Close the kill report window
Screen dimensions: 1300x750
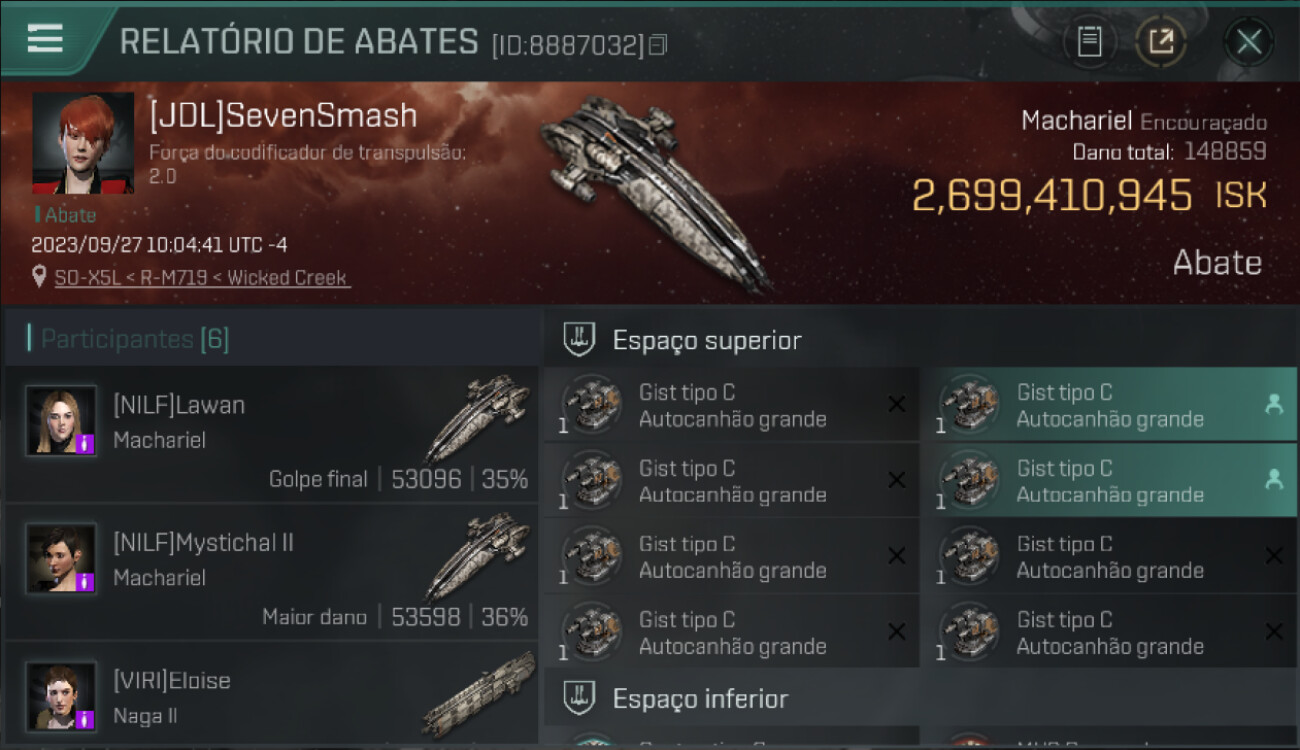coord(1248,42)
